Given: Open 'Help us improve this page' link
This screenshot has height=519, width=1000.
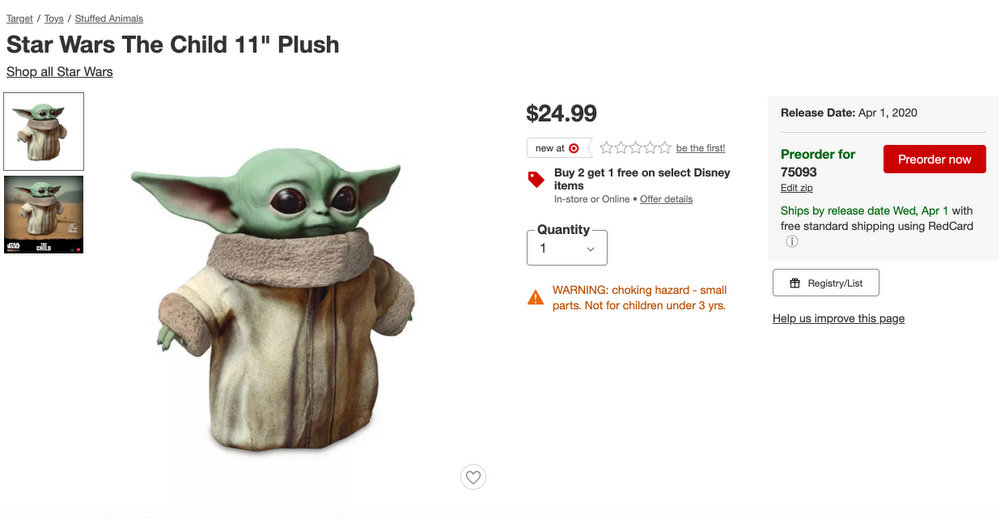Looking at the screenshot, I should (838, 319).
